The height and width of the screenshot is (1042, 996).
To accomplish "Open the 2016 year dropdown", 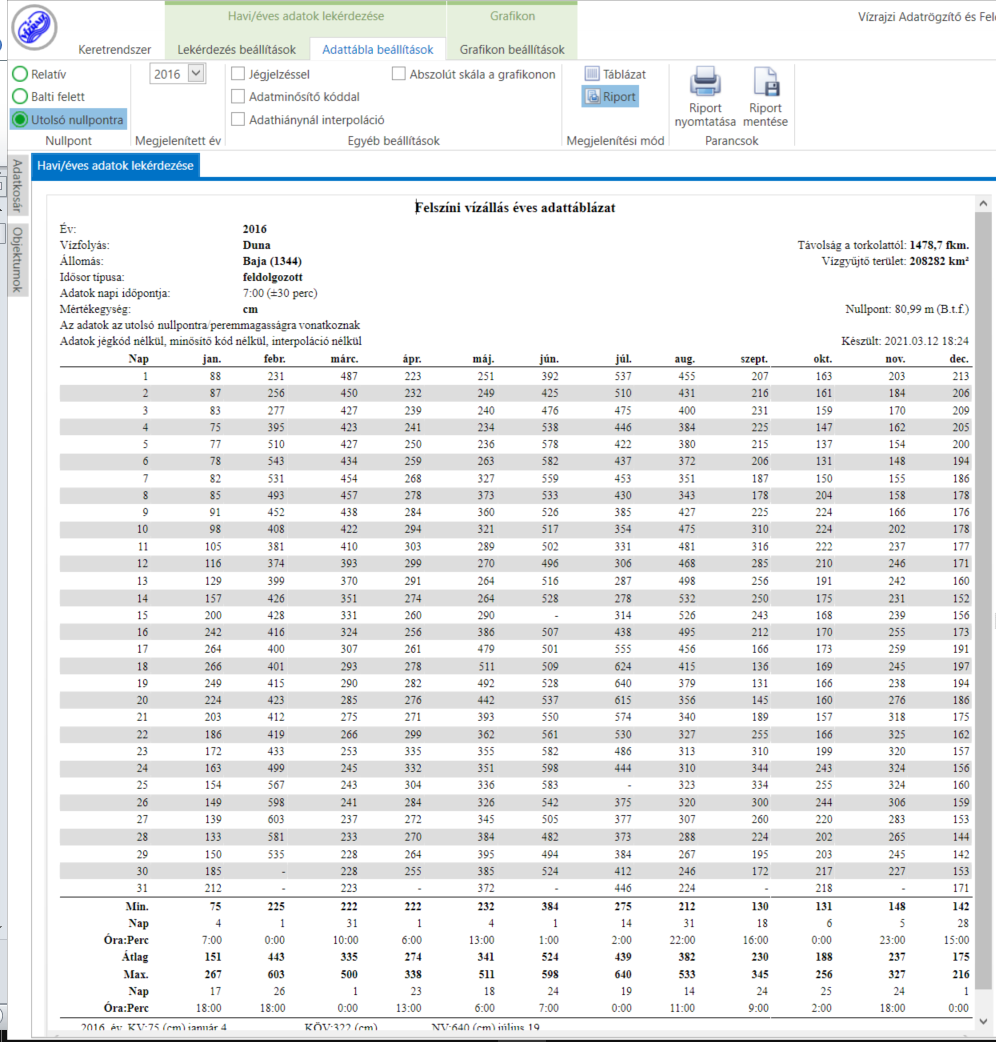I will tap(196, 73).
